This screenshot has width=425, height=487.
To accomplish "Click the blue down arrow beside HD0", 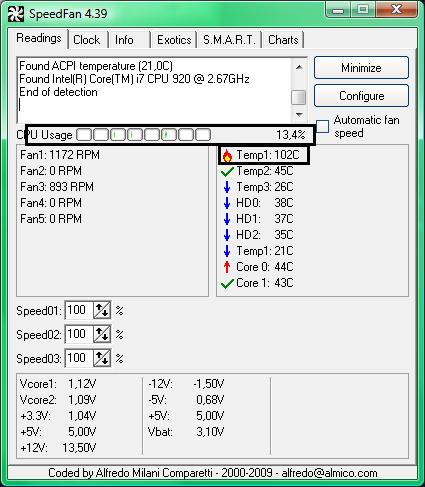I will click(227, 203).
